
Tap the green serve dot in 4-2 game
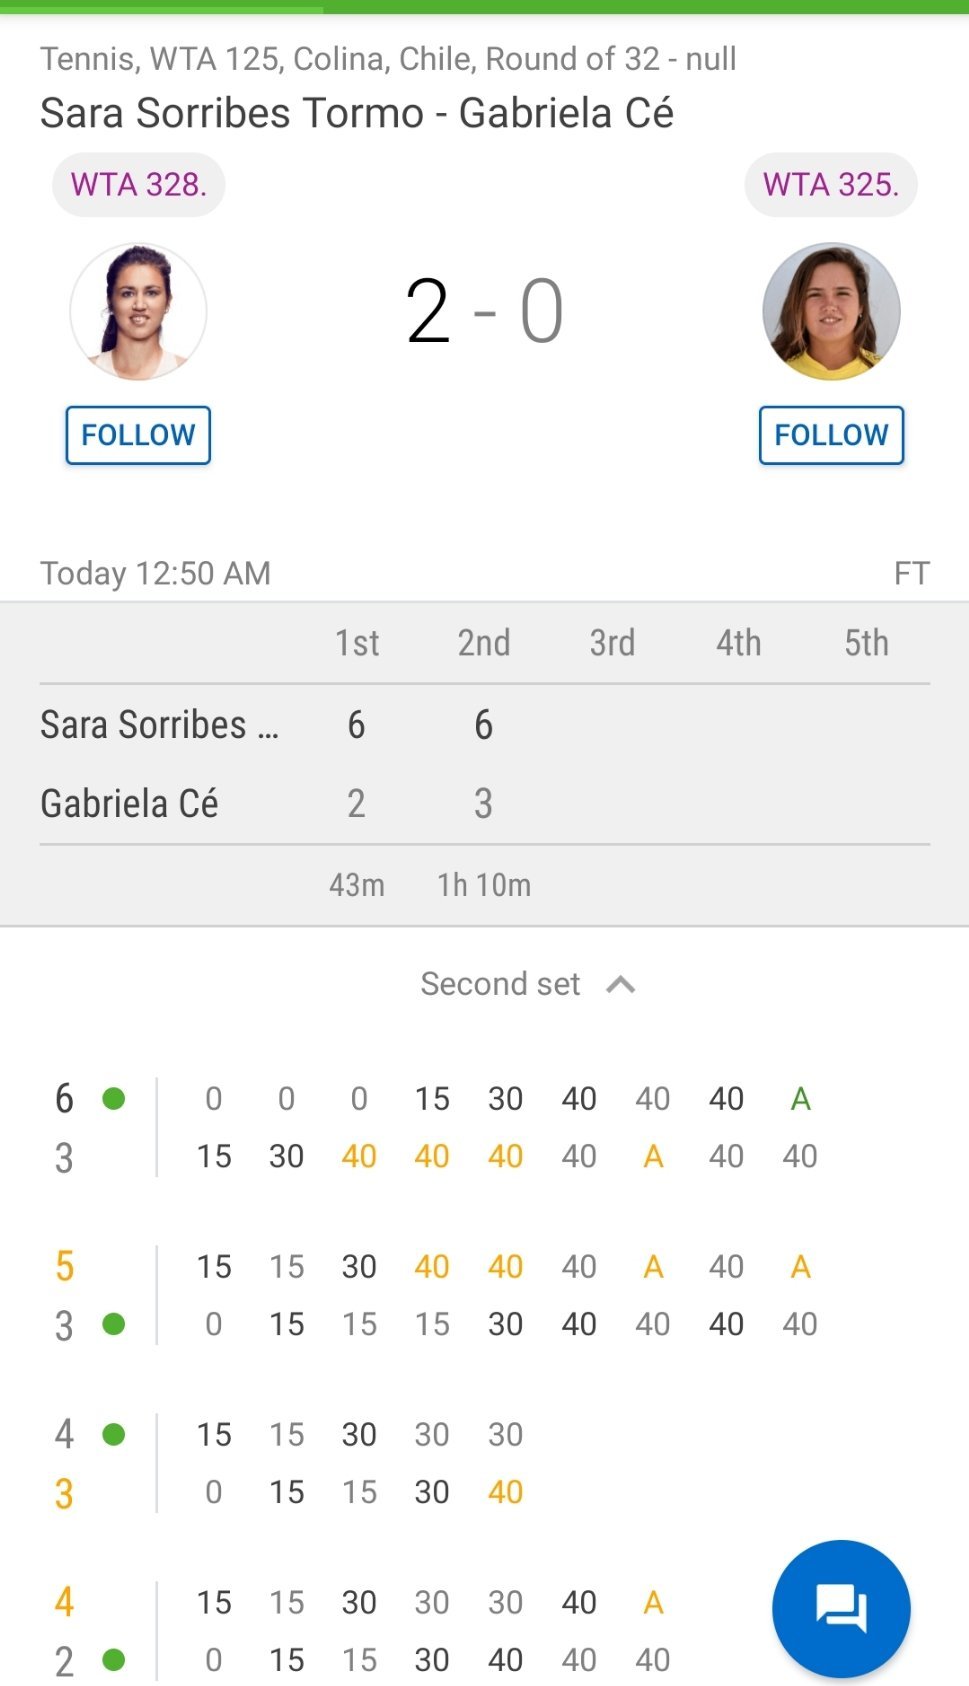click(x=114, y=1660)
